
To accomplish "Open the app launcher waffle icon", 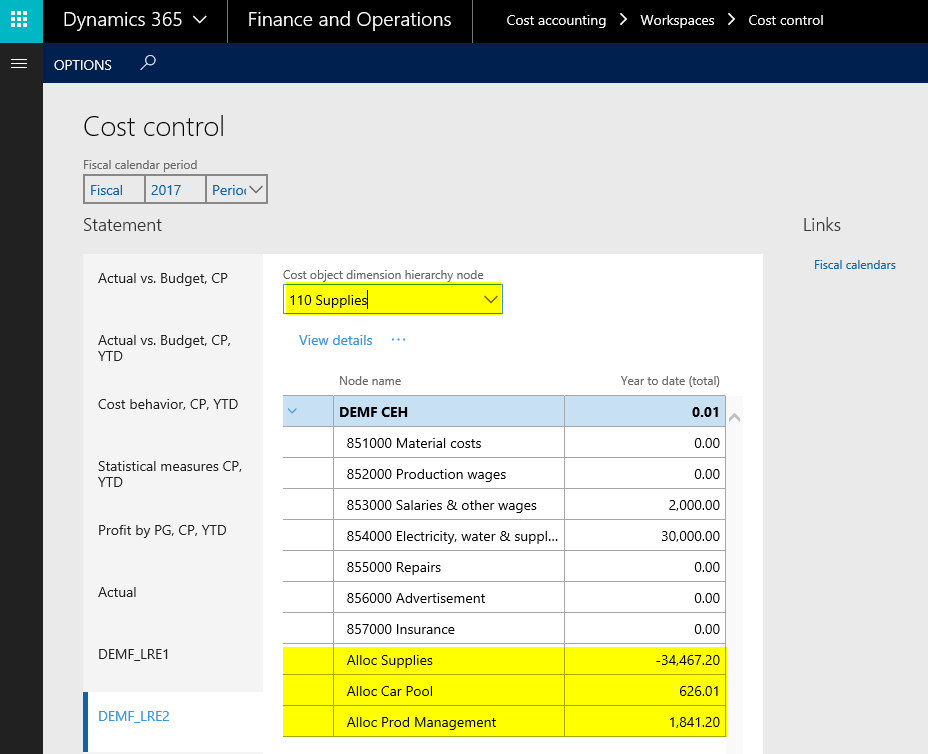I will [20, 20].
